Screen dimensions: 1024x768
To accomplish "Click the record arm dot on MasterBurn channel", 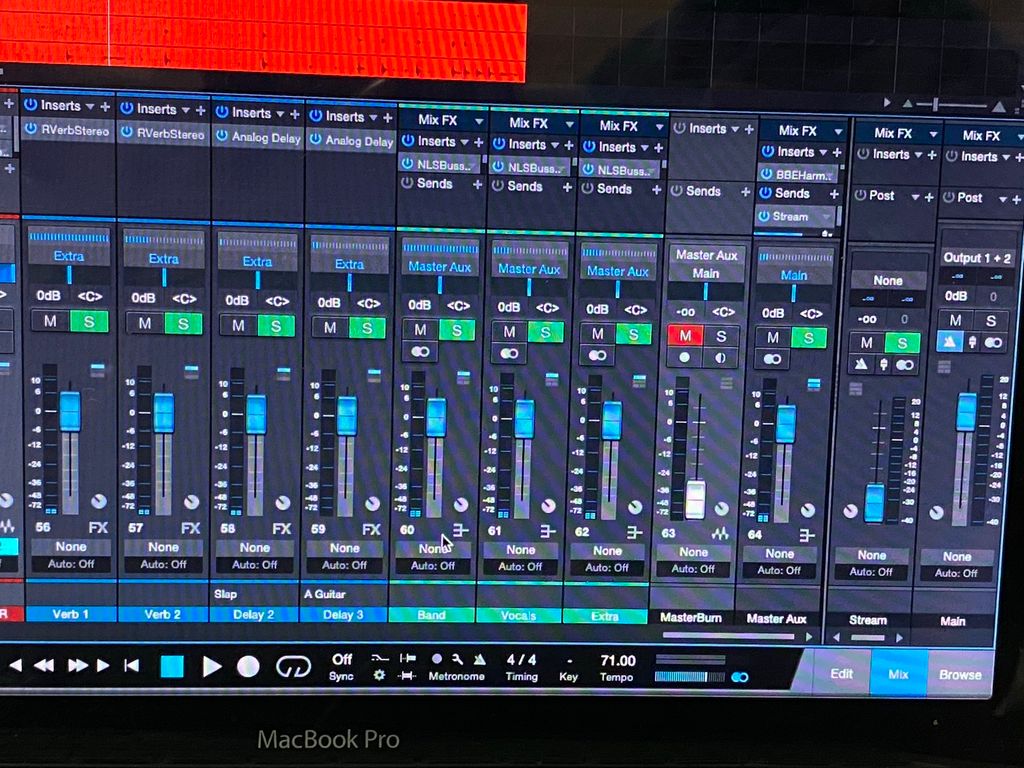I will (684, 358).
